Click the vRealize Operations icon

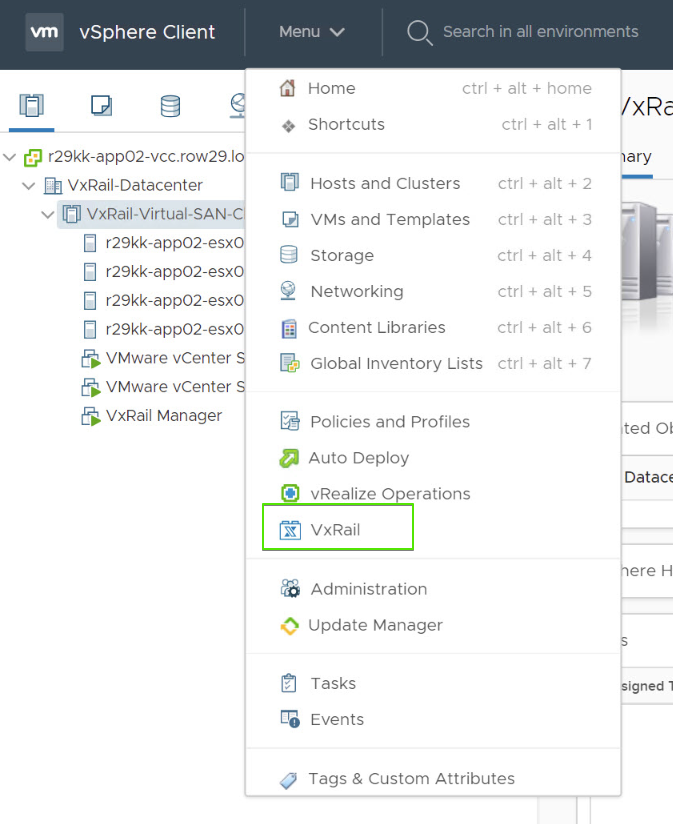coord(290,493)
